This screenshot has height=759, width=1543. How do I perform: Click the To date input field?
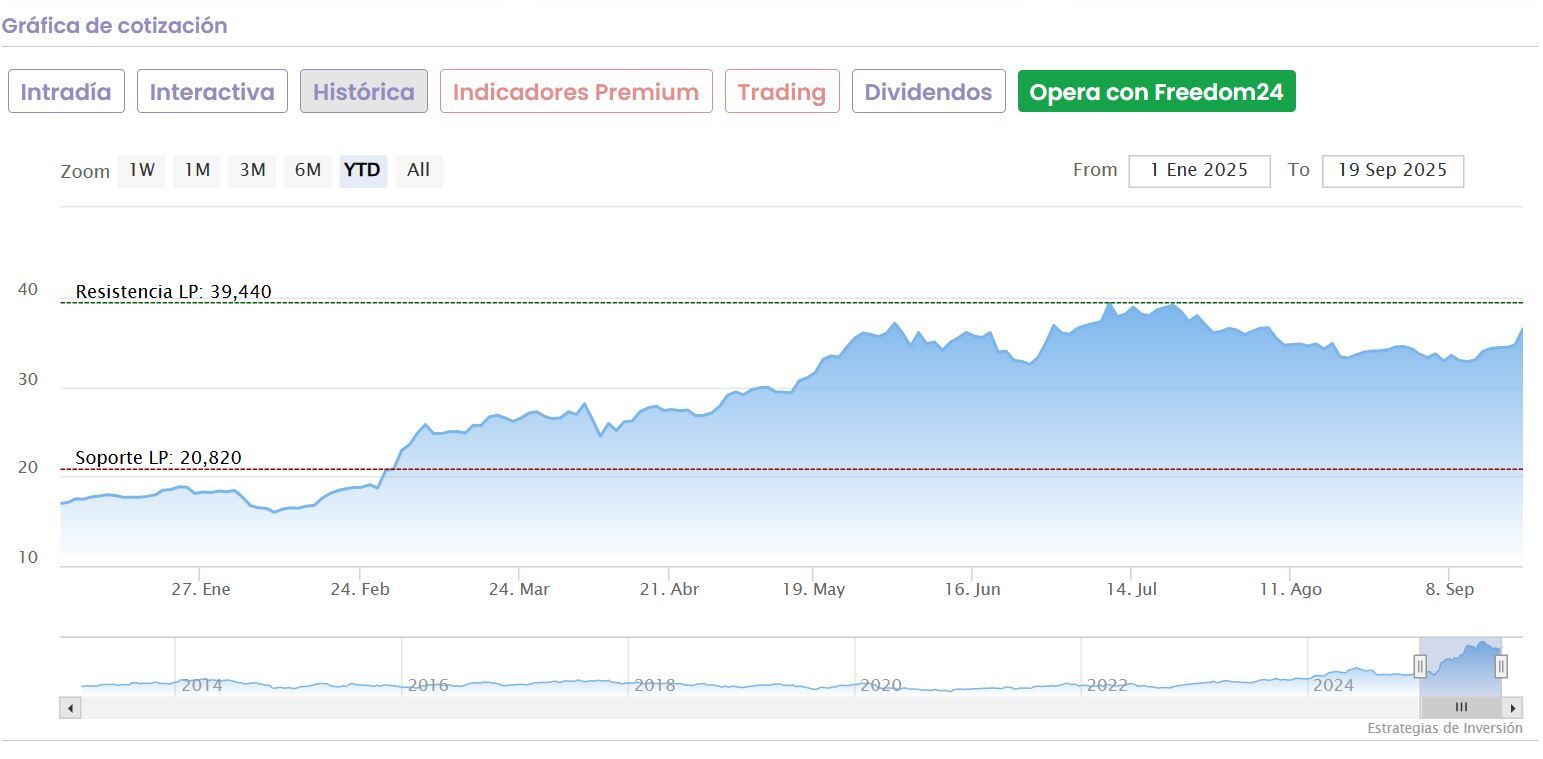(1392, 171)
